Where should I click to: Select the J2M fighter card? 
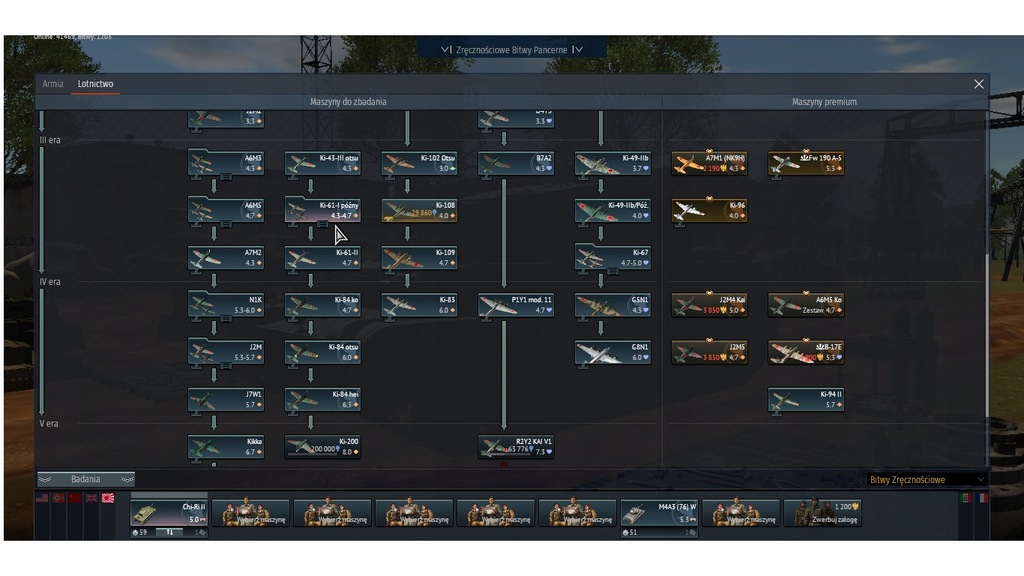click(226, 352)
